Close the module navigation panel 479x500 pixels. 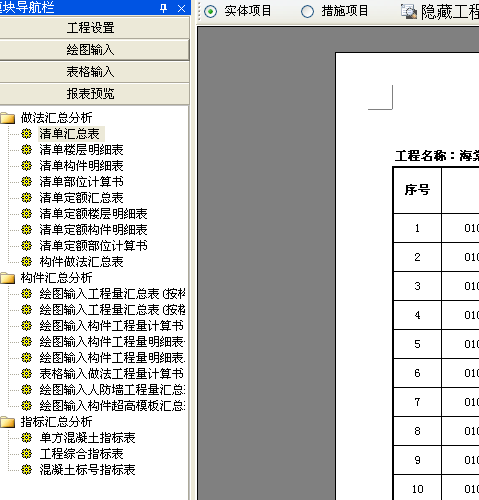pos(181,8)
